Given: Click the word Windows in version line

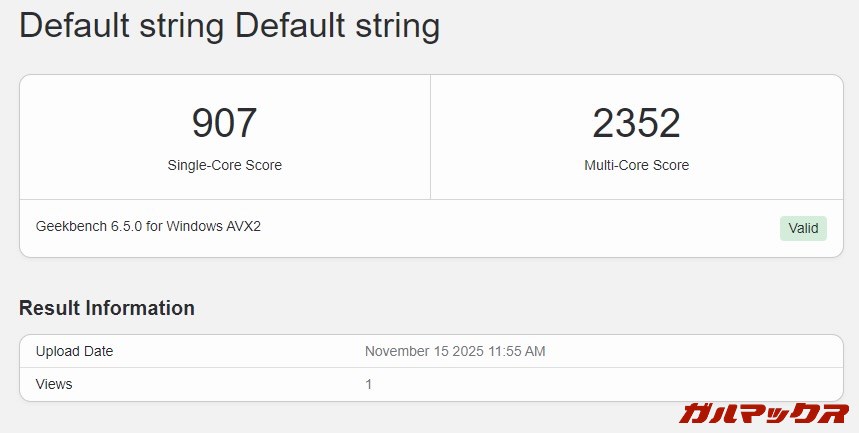Looking at the screenshot, I should [196, 226].
